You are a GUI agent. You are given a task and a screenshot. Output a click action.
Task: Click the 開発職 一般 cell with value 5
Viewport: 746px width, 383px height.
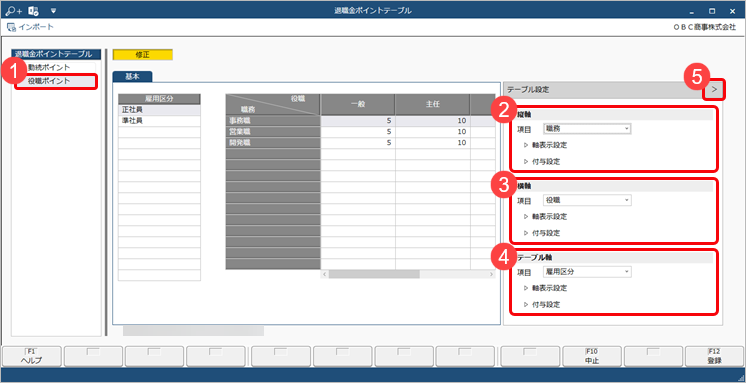[x=358, y=143]
